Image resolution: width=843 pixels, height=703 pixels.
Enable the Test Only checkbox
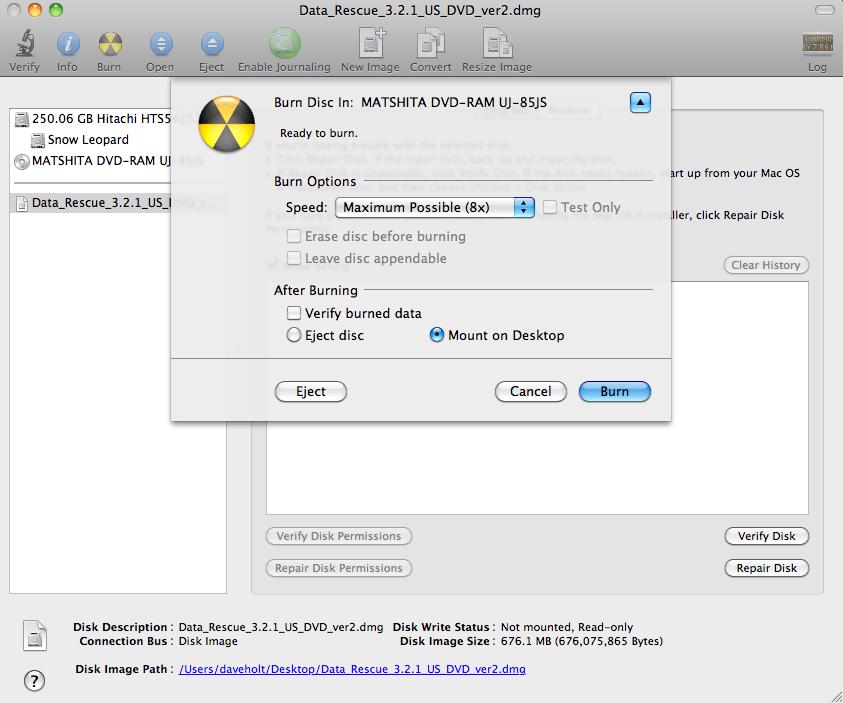tap(549, 207)
